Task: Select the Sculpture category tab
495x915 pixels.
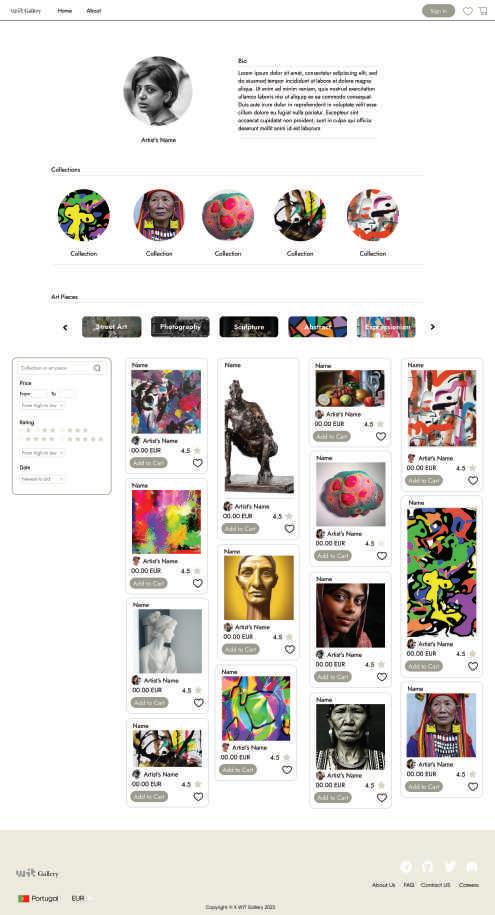Action: tap(249, 327)
